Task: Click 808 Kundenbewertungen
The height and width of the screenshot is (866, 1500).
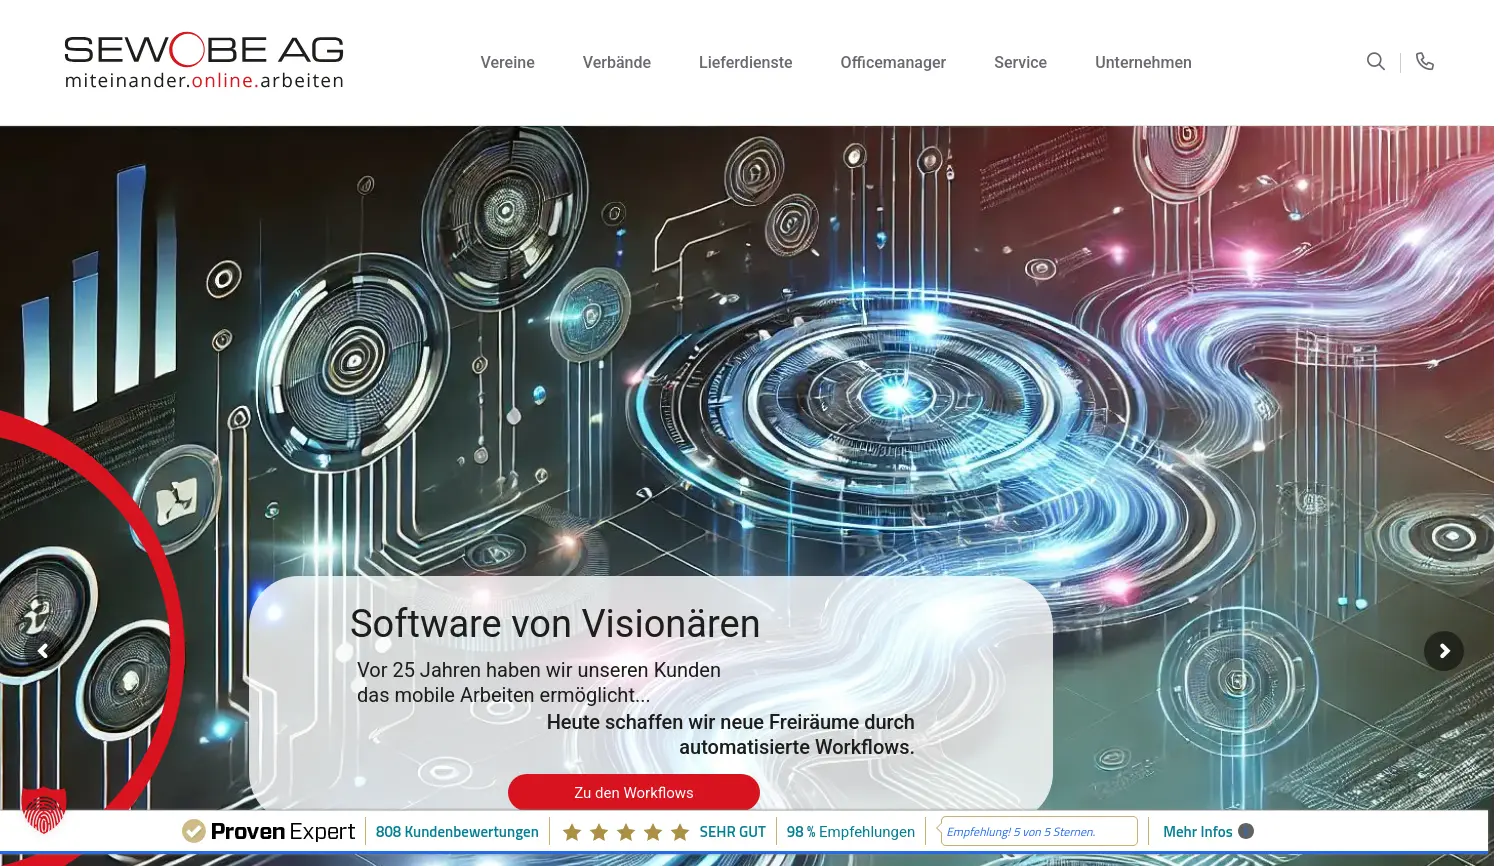Action: [x=457, y=831]
